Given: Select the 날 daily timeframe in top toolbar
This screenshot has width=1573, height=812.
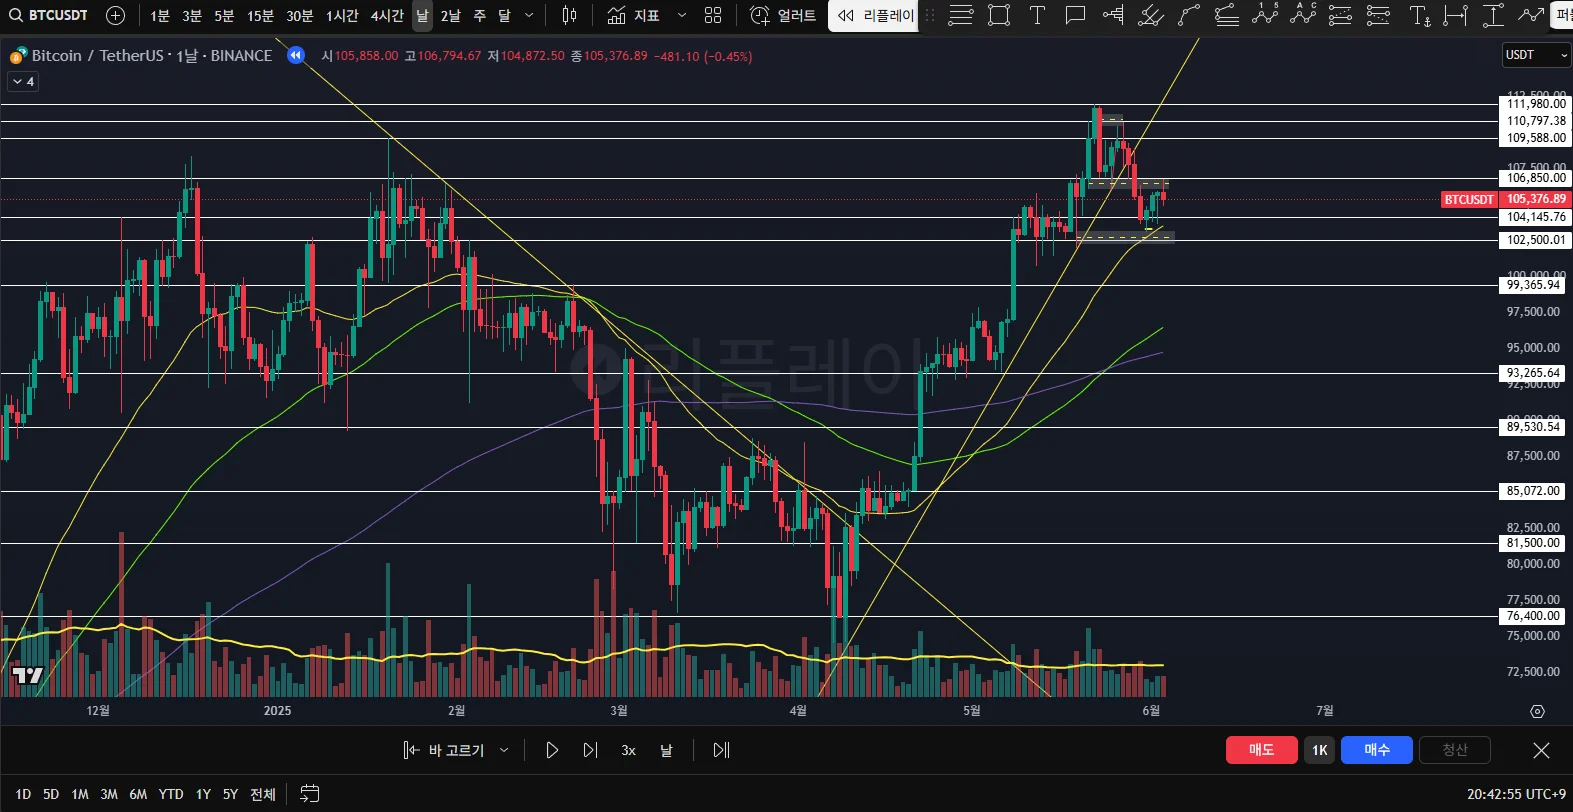Looking at the screenshot, I should (x=422, y=15).
